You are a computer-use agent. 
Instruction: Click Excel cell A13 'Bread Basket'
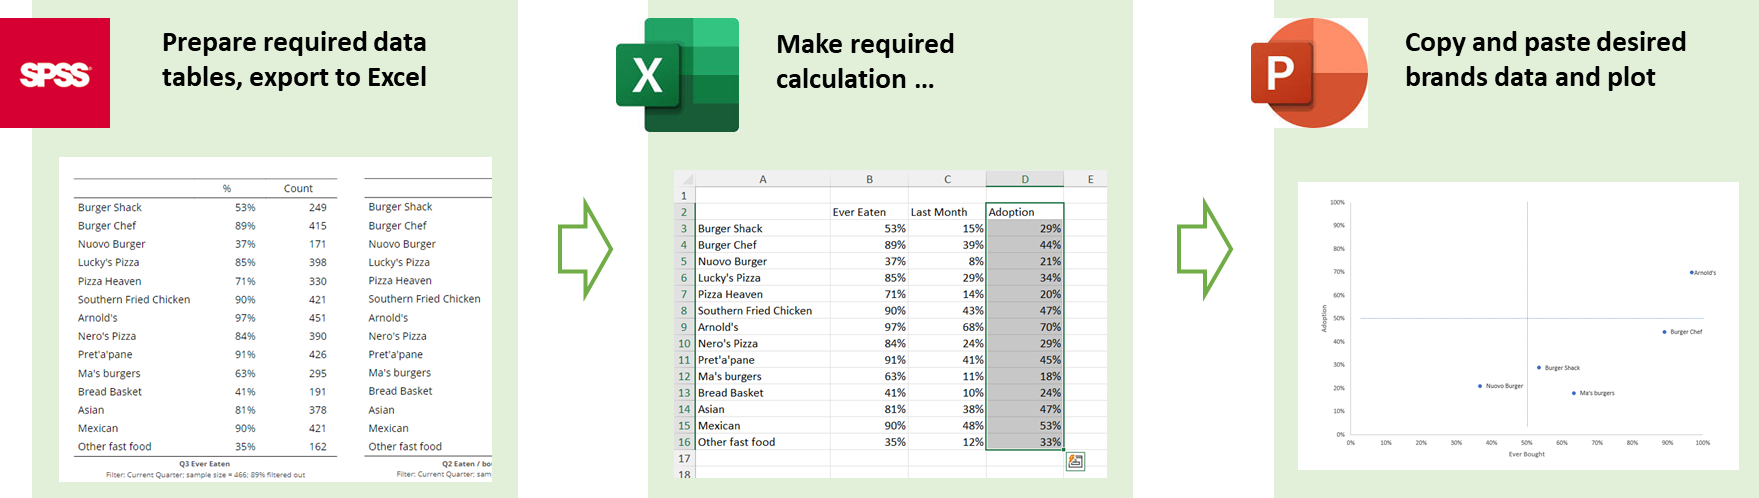point(762,393)
